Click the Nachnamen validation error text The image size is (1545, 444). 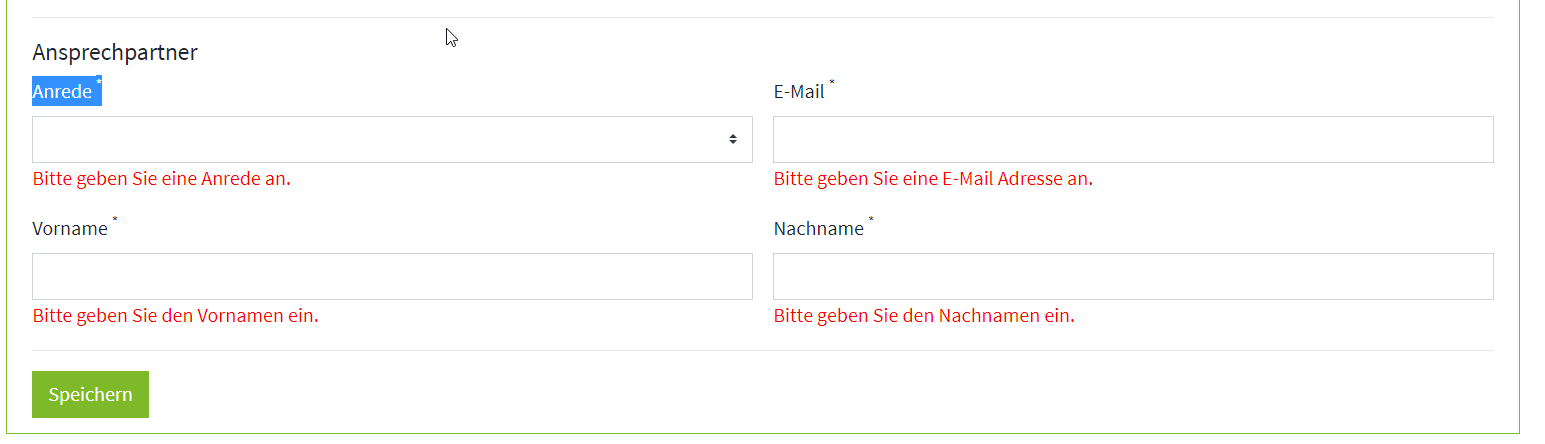tap(924, 316)
